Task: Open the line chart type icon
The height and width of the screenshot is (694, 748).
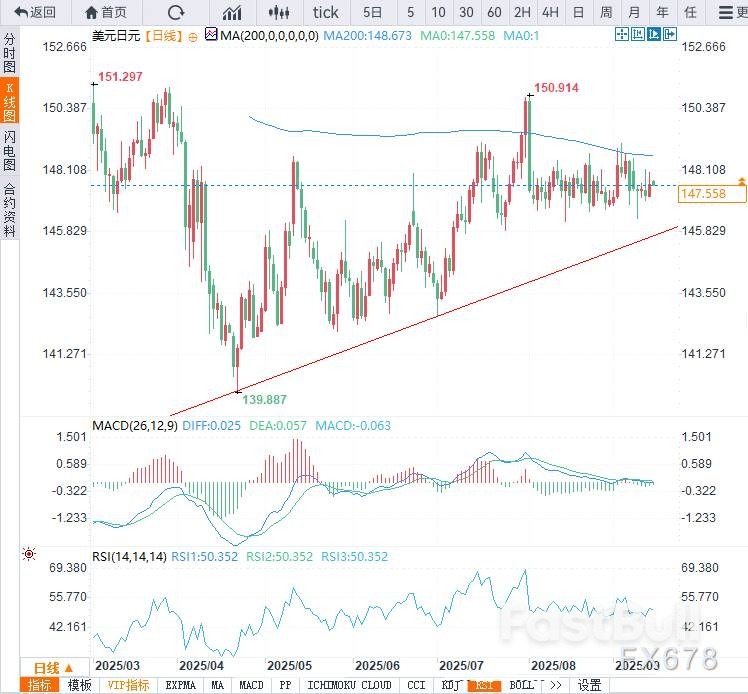Action: (232, 13)
